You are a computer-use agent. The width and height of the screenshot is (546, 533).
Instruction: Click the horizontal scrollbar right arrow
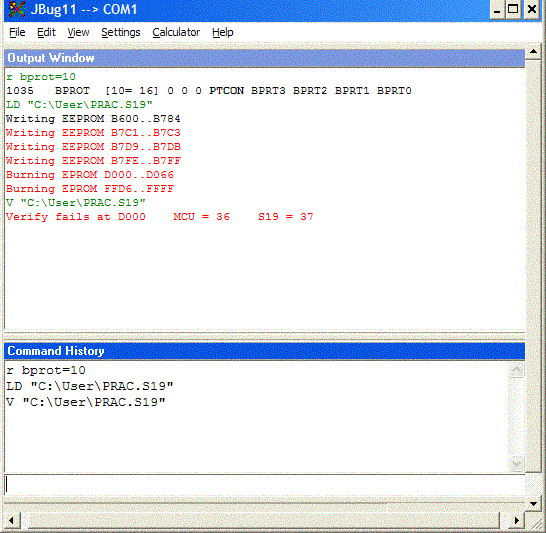(516, 520)
